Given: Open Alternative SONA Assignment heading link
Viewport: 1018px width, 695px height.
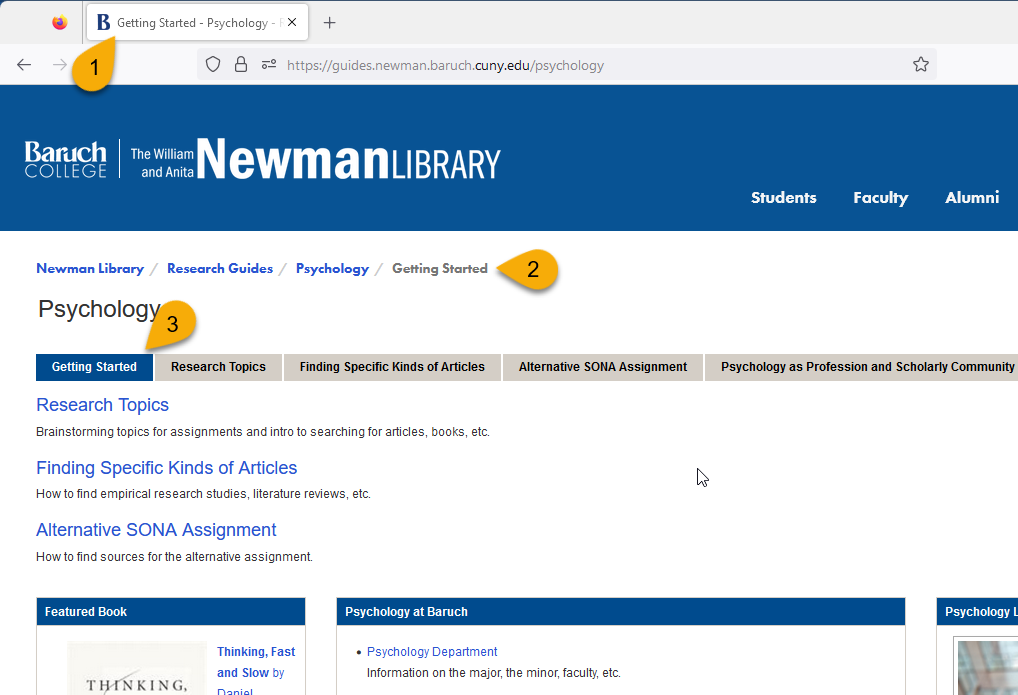Looking at the screenshot, I should point(156,530).
